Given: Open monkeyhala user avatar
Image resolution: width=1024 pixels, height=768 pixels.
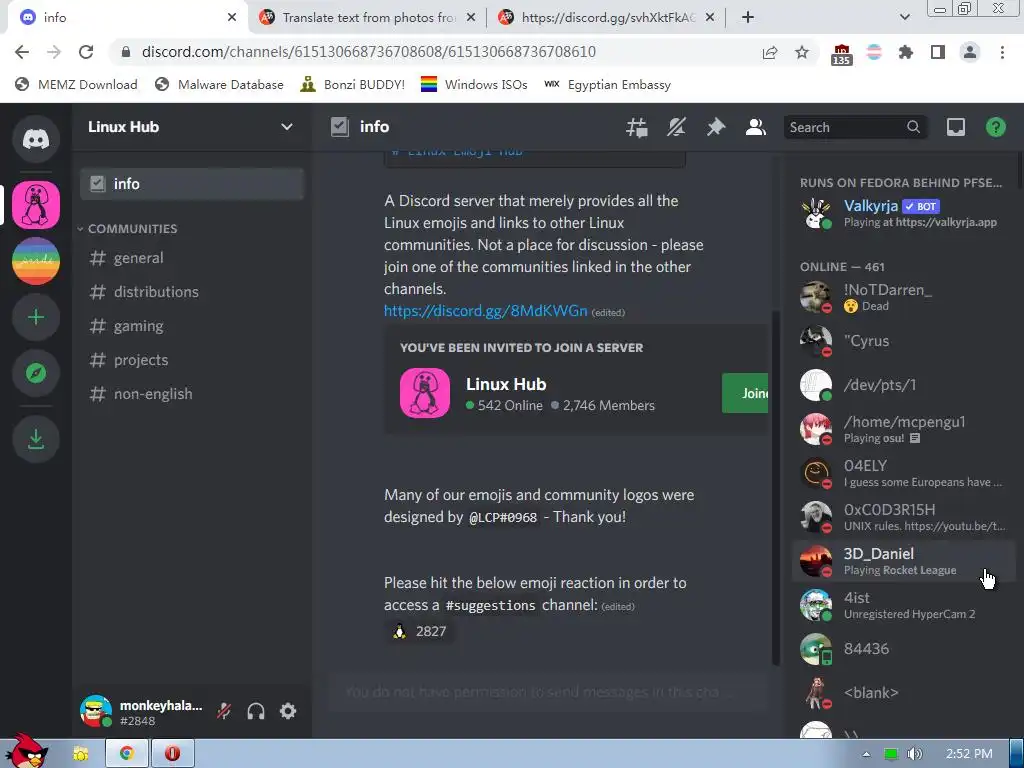Looking at the screenshot, I should point(96,711).
